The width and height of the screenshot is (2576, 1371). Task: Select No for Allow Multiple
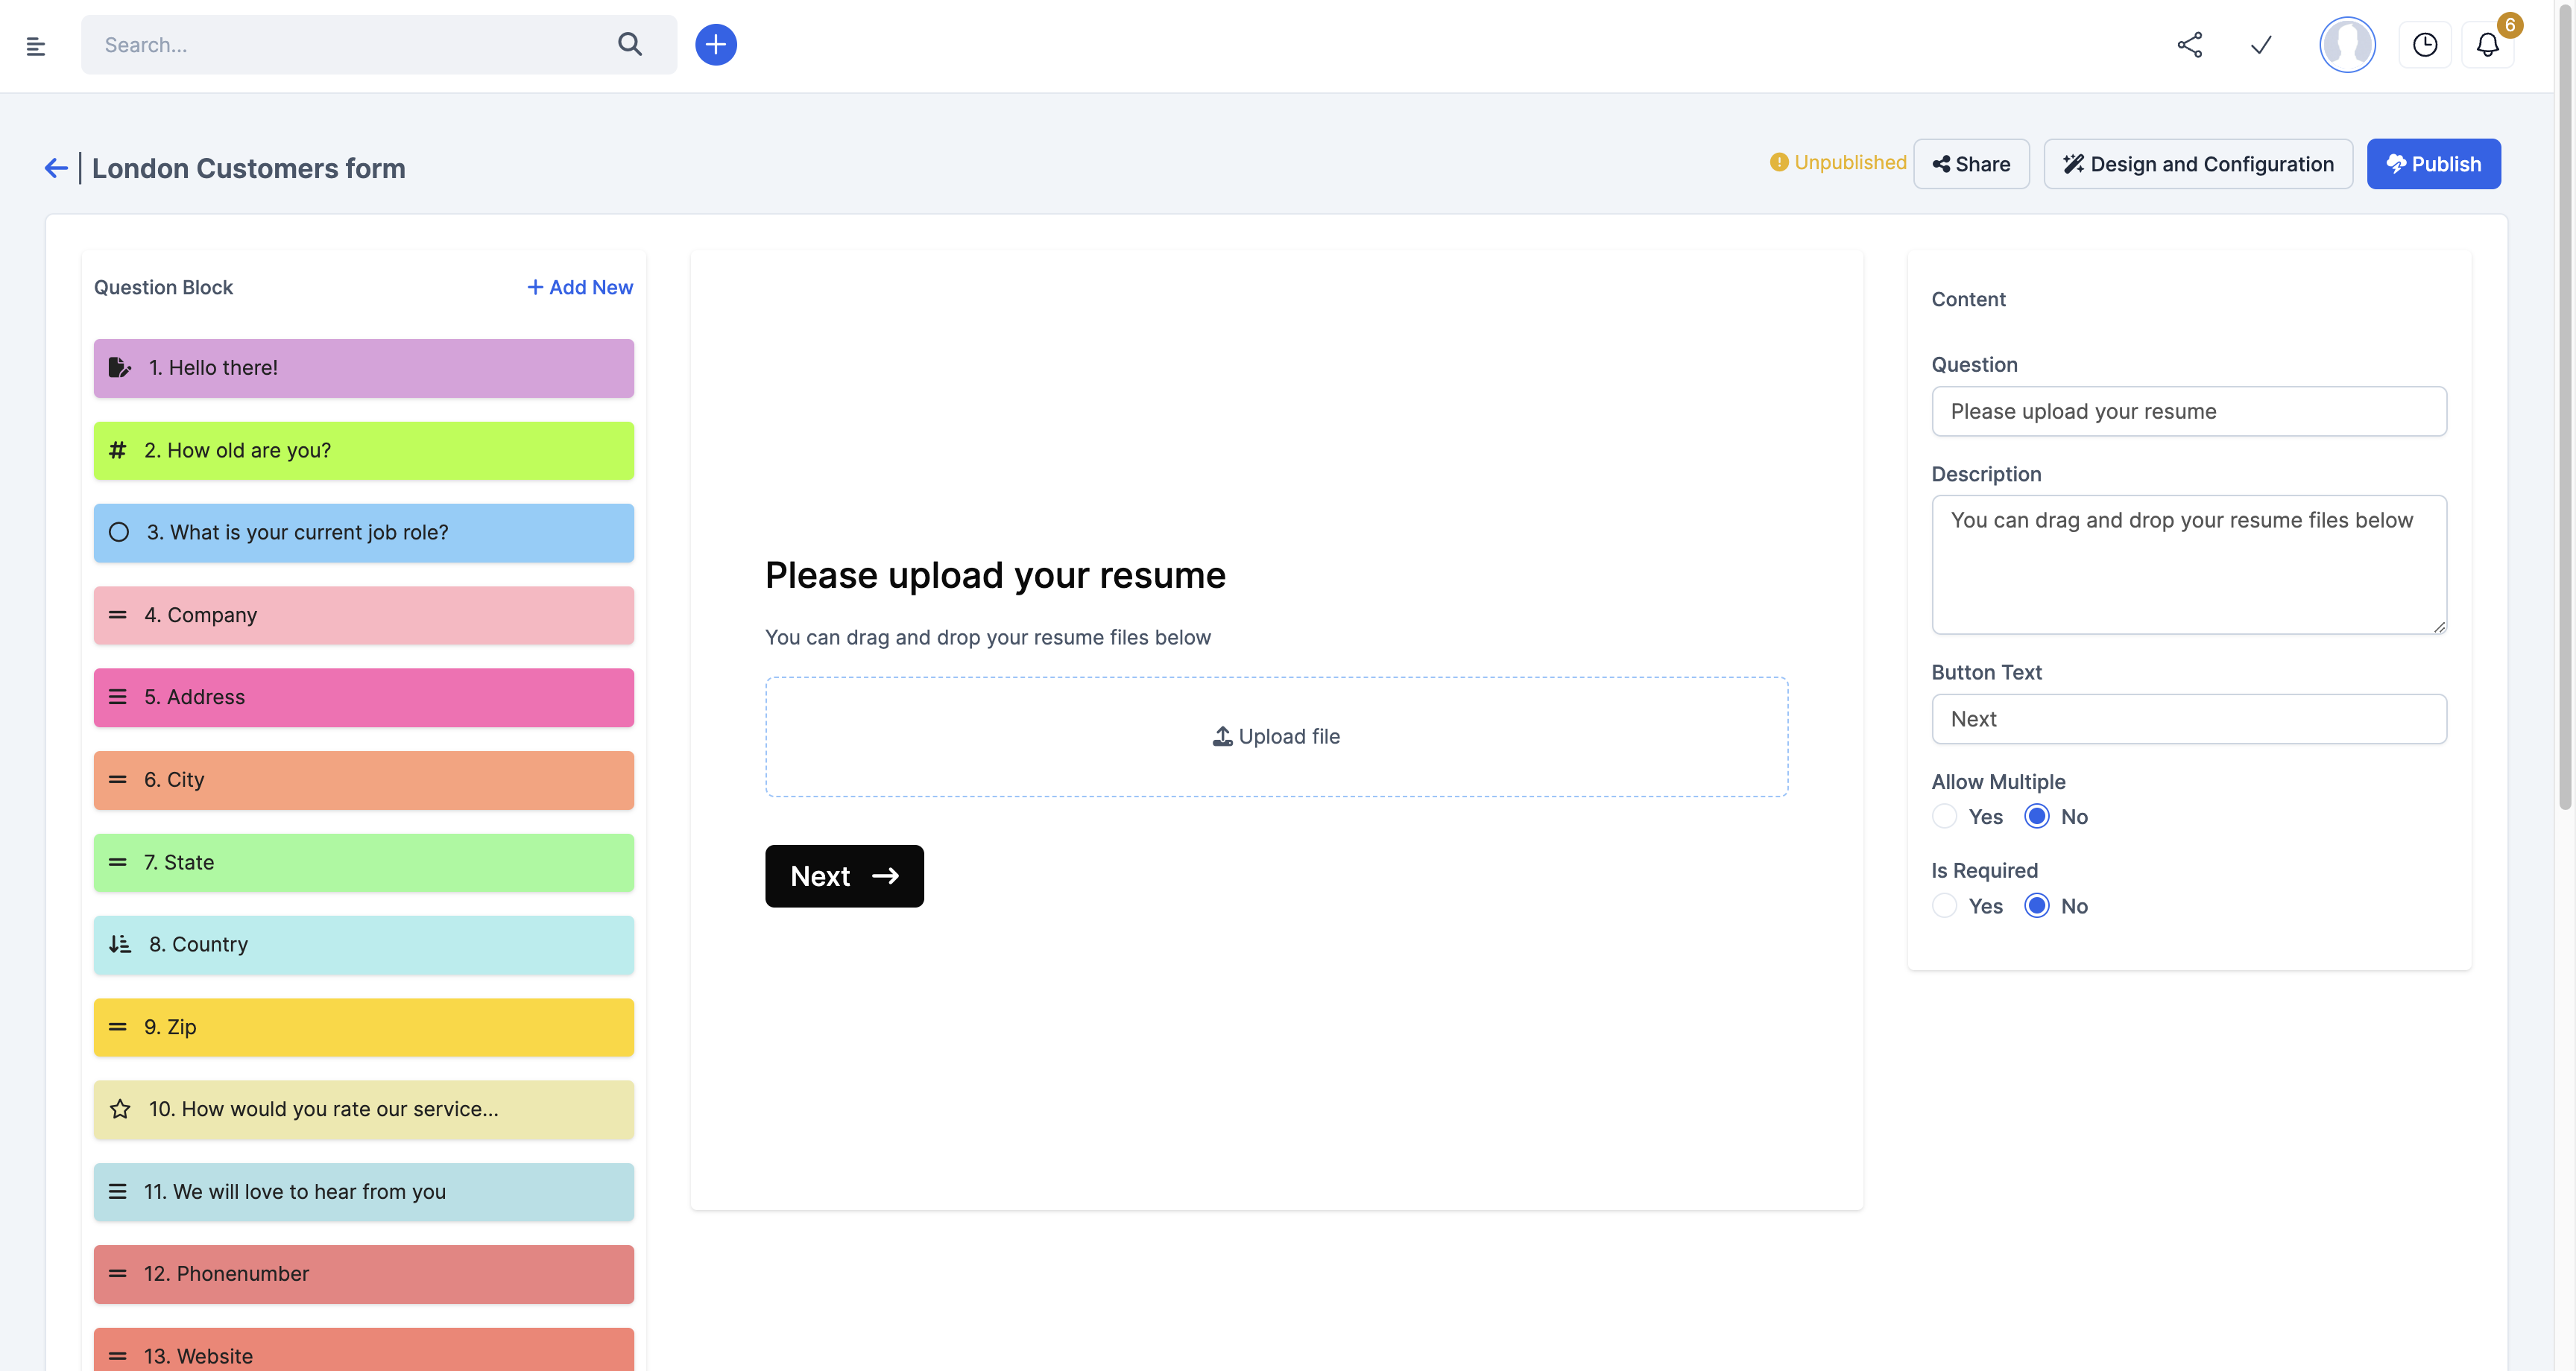[2038, 816]
